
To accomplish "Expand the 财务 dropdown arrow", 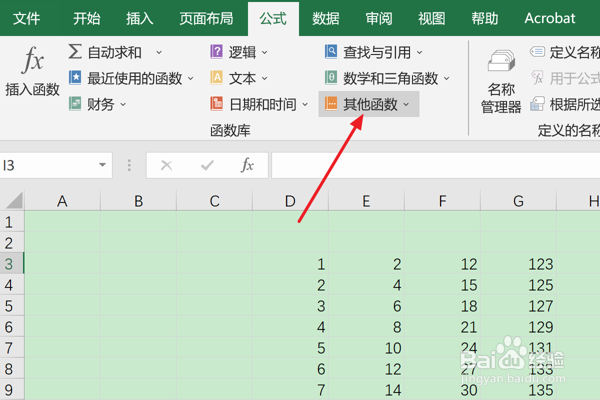I will click(123, 104).
